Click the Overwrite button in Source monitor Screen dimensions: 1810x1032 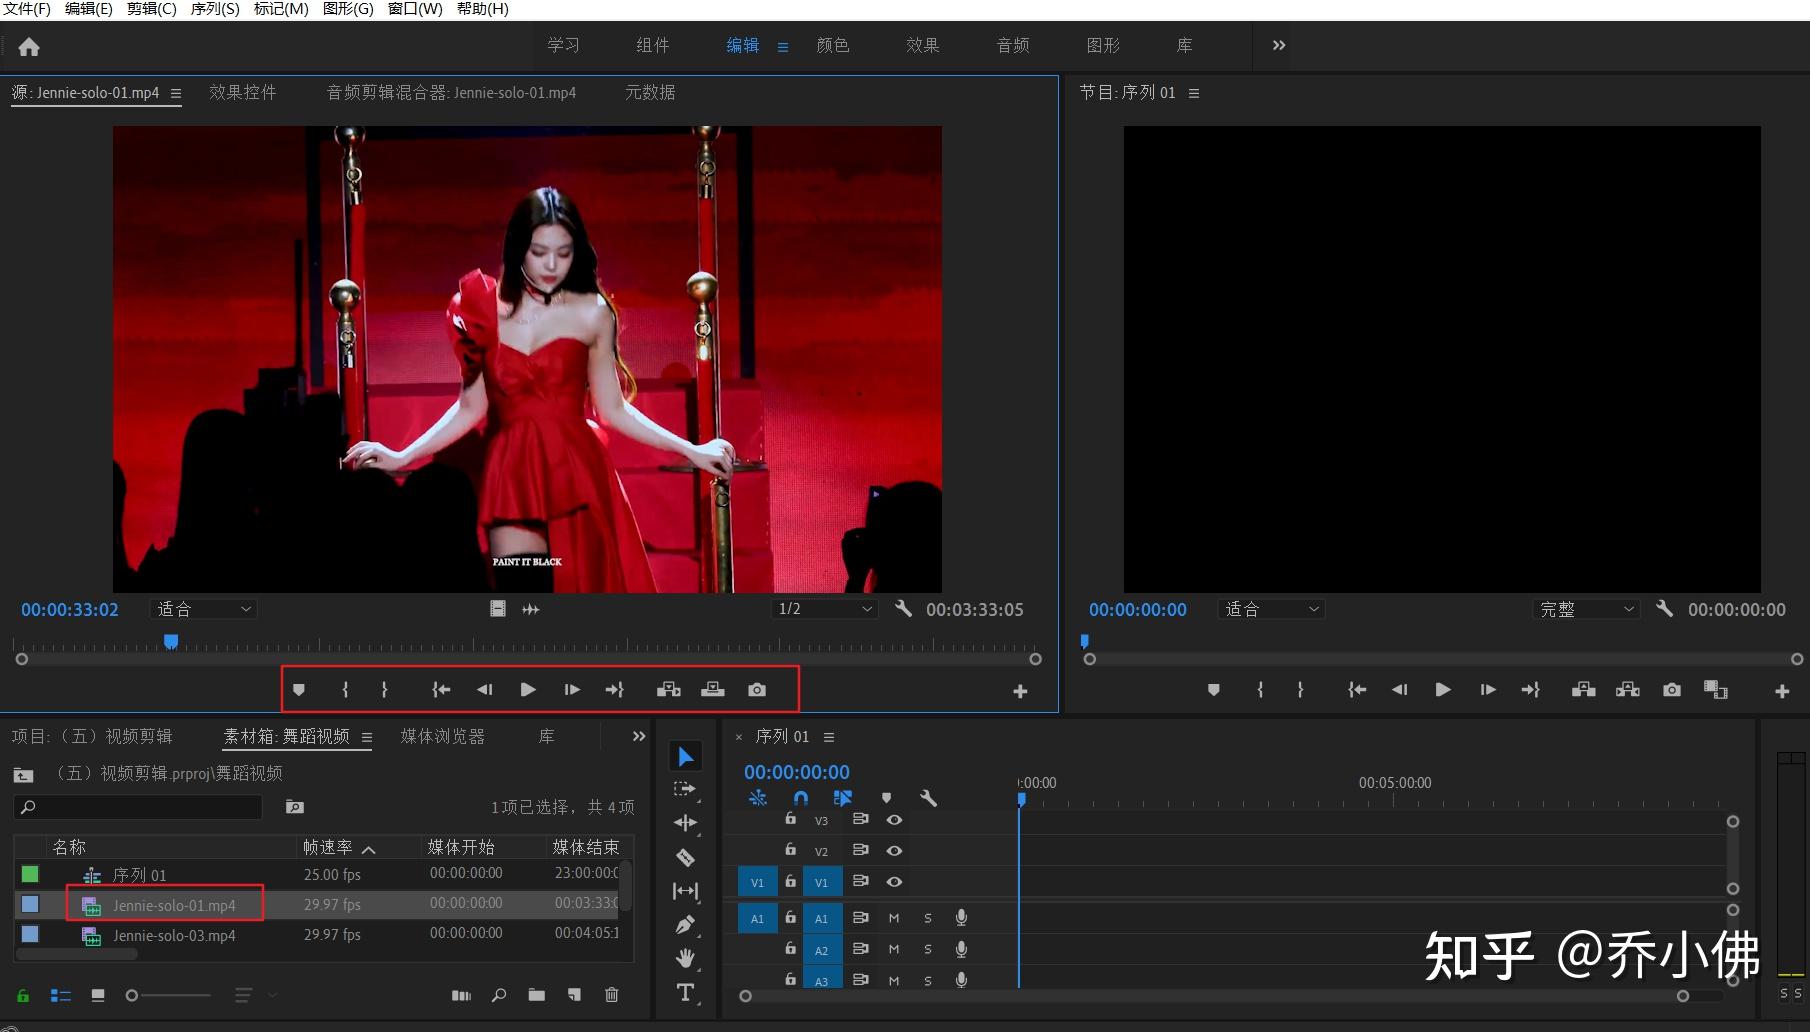tap(713, 690)
